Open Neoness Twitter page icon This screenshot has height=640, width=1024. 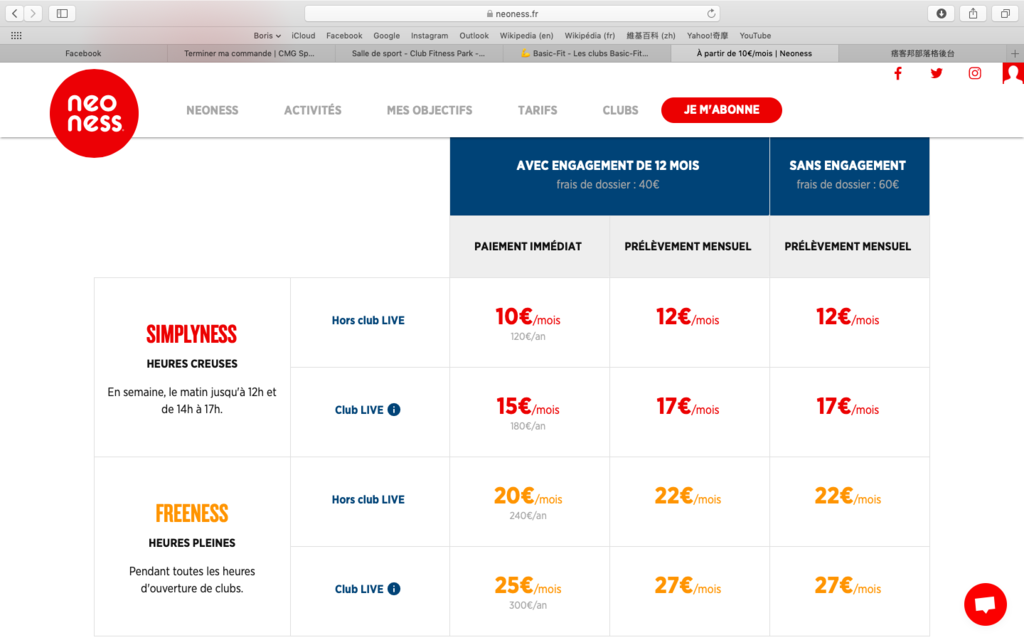tap(936, 73)
